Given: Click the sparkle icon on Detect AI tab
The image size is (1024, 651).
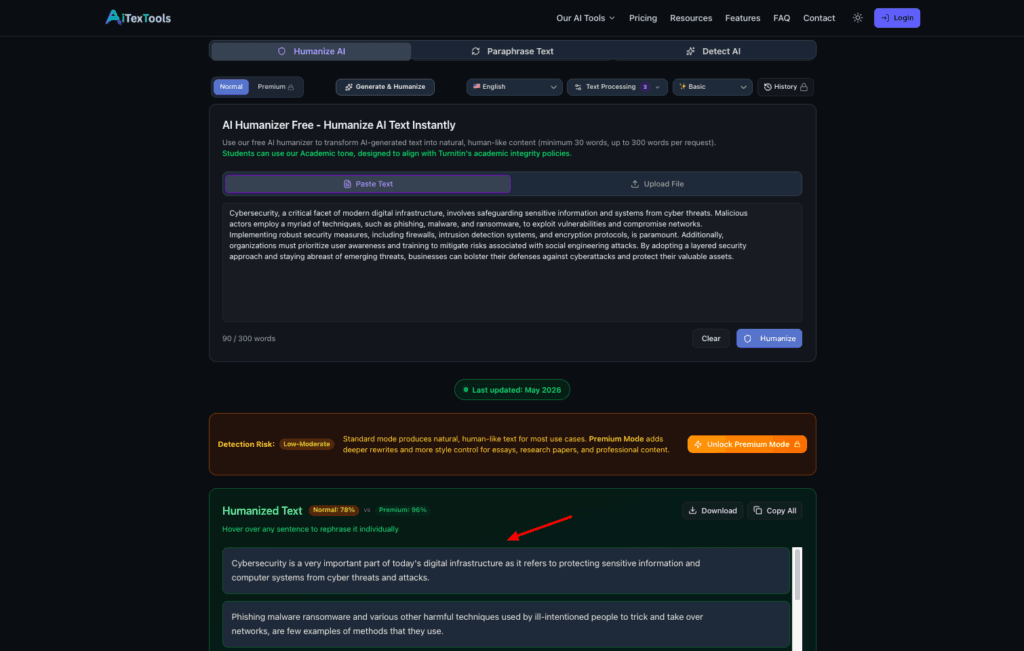Looking at the screenshot, I should coord(690,51).
